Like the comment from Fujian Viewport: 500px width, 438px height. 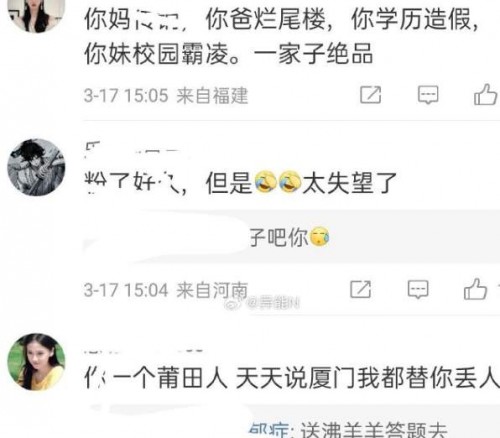click(486, 95)
